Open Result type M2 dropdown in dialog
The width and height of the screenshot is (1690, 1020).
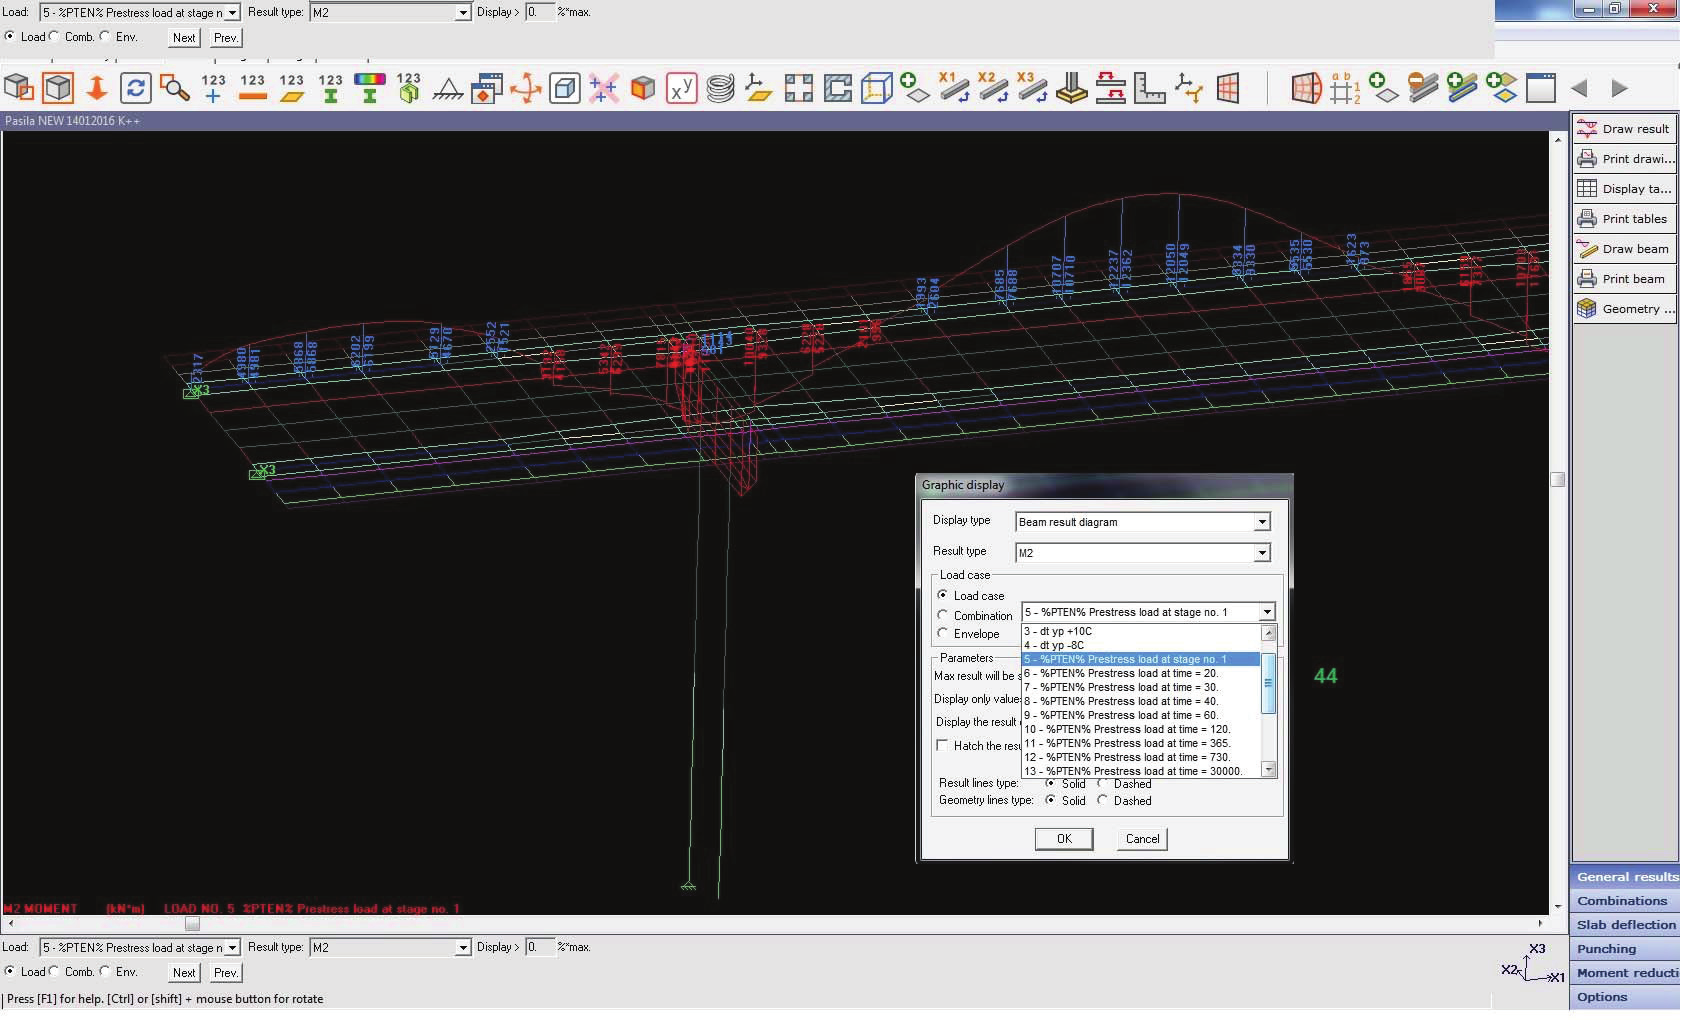tap(1262, 553)
